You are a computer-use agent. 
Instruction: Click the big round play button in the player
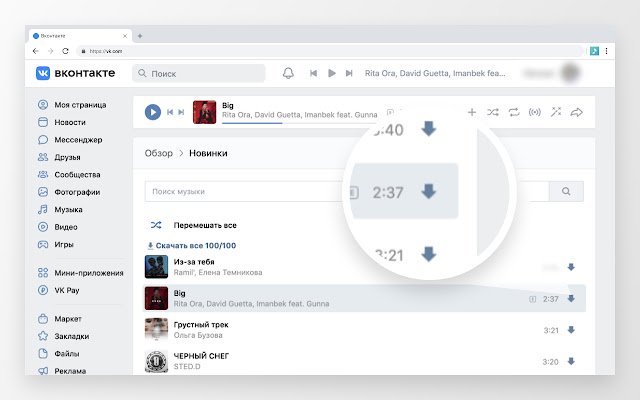pos(153,112)
